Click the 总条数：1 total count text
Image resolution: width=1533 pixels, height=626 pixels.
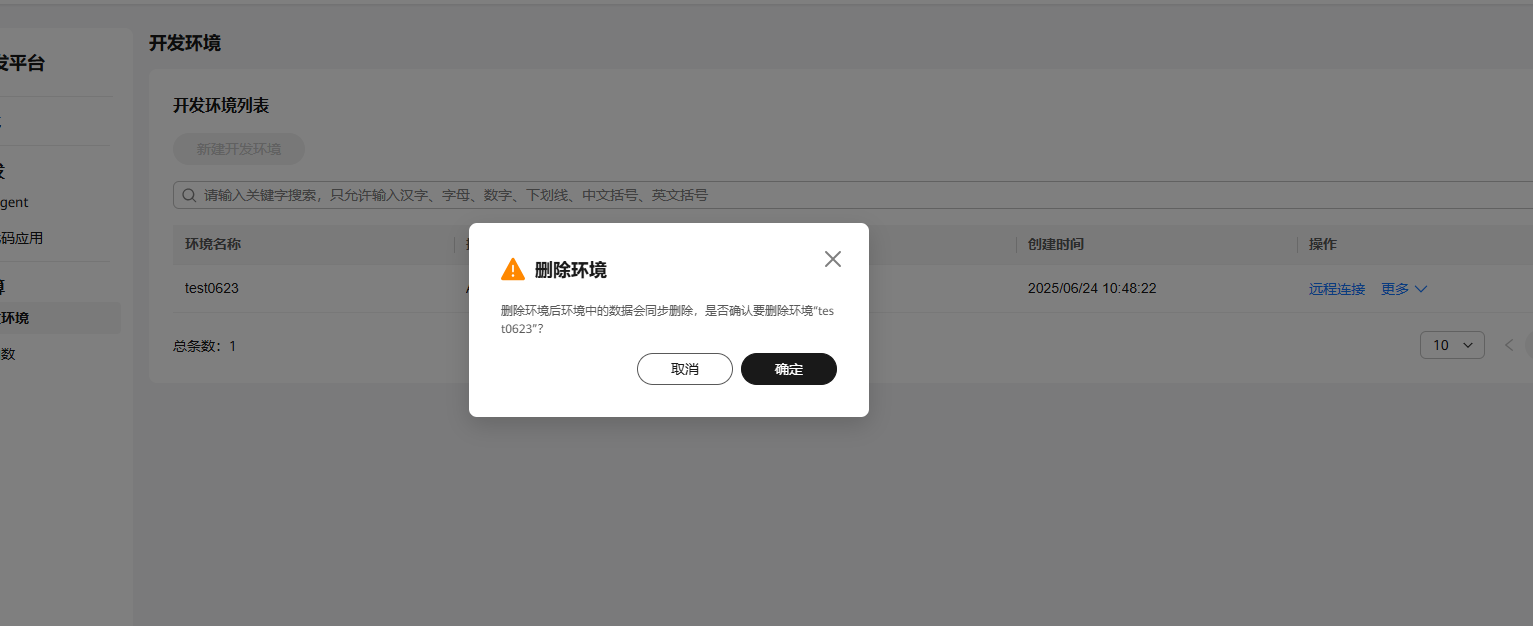pyautogui.click(x=204, y=346)
